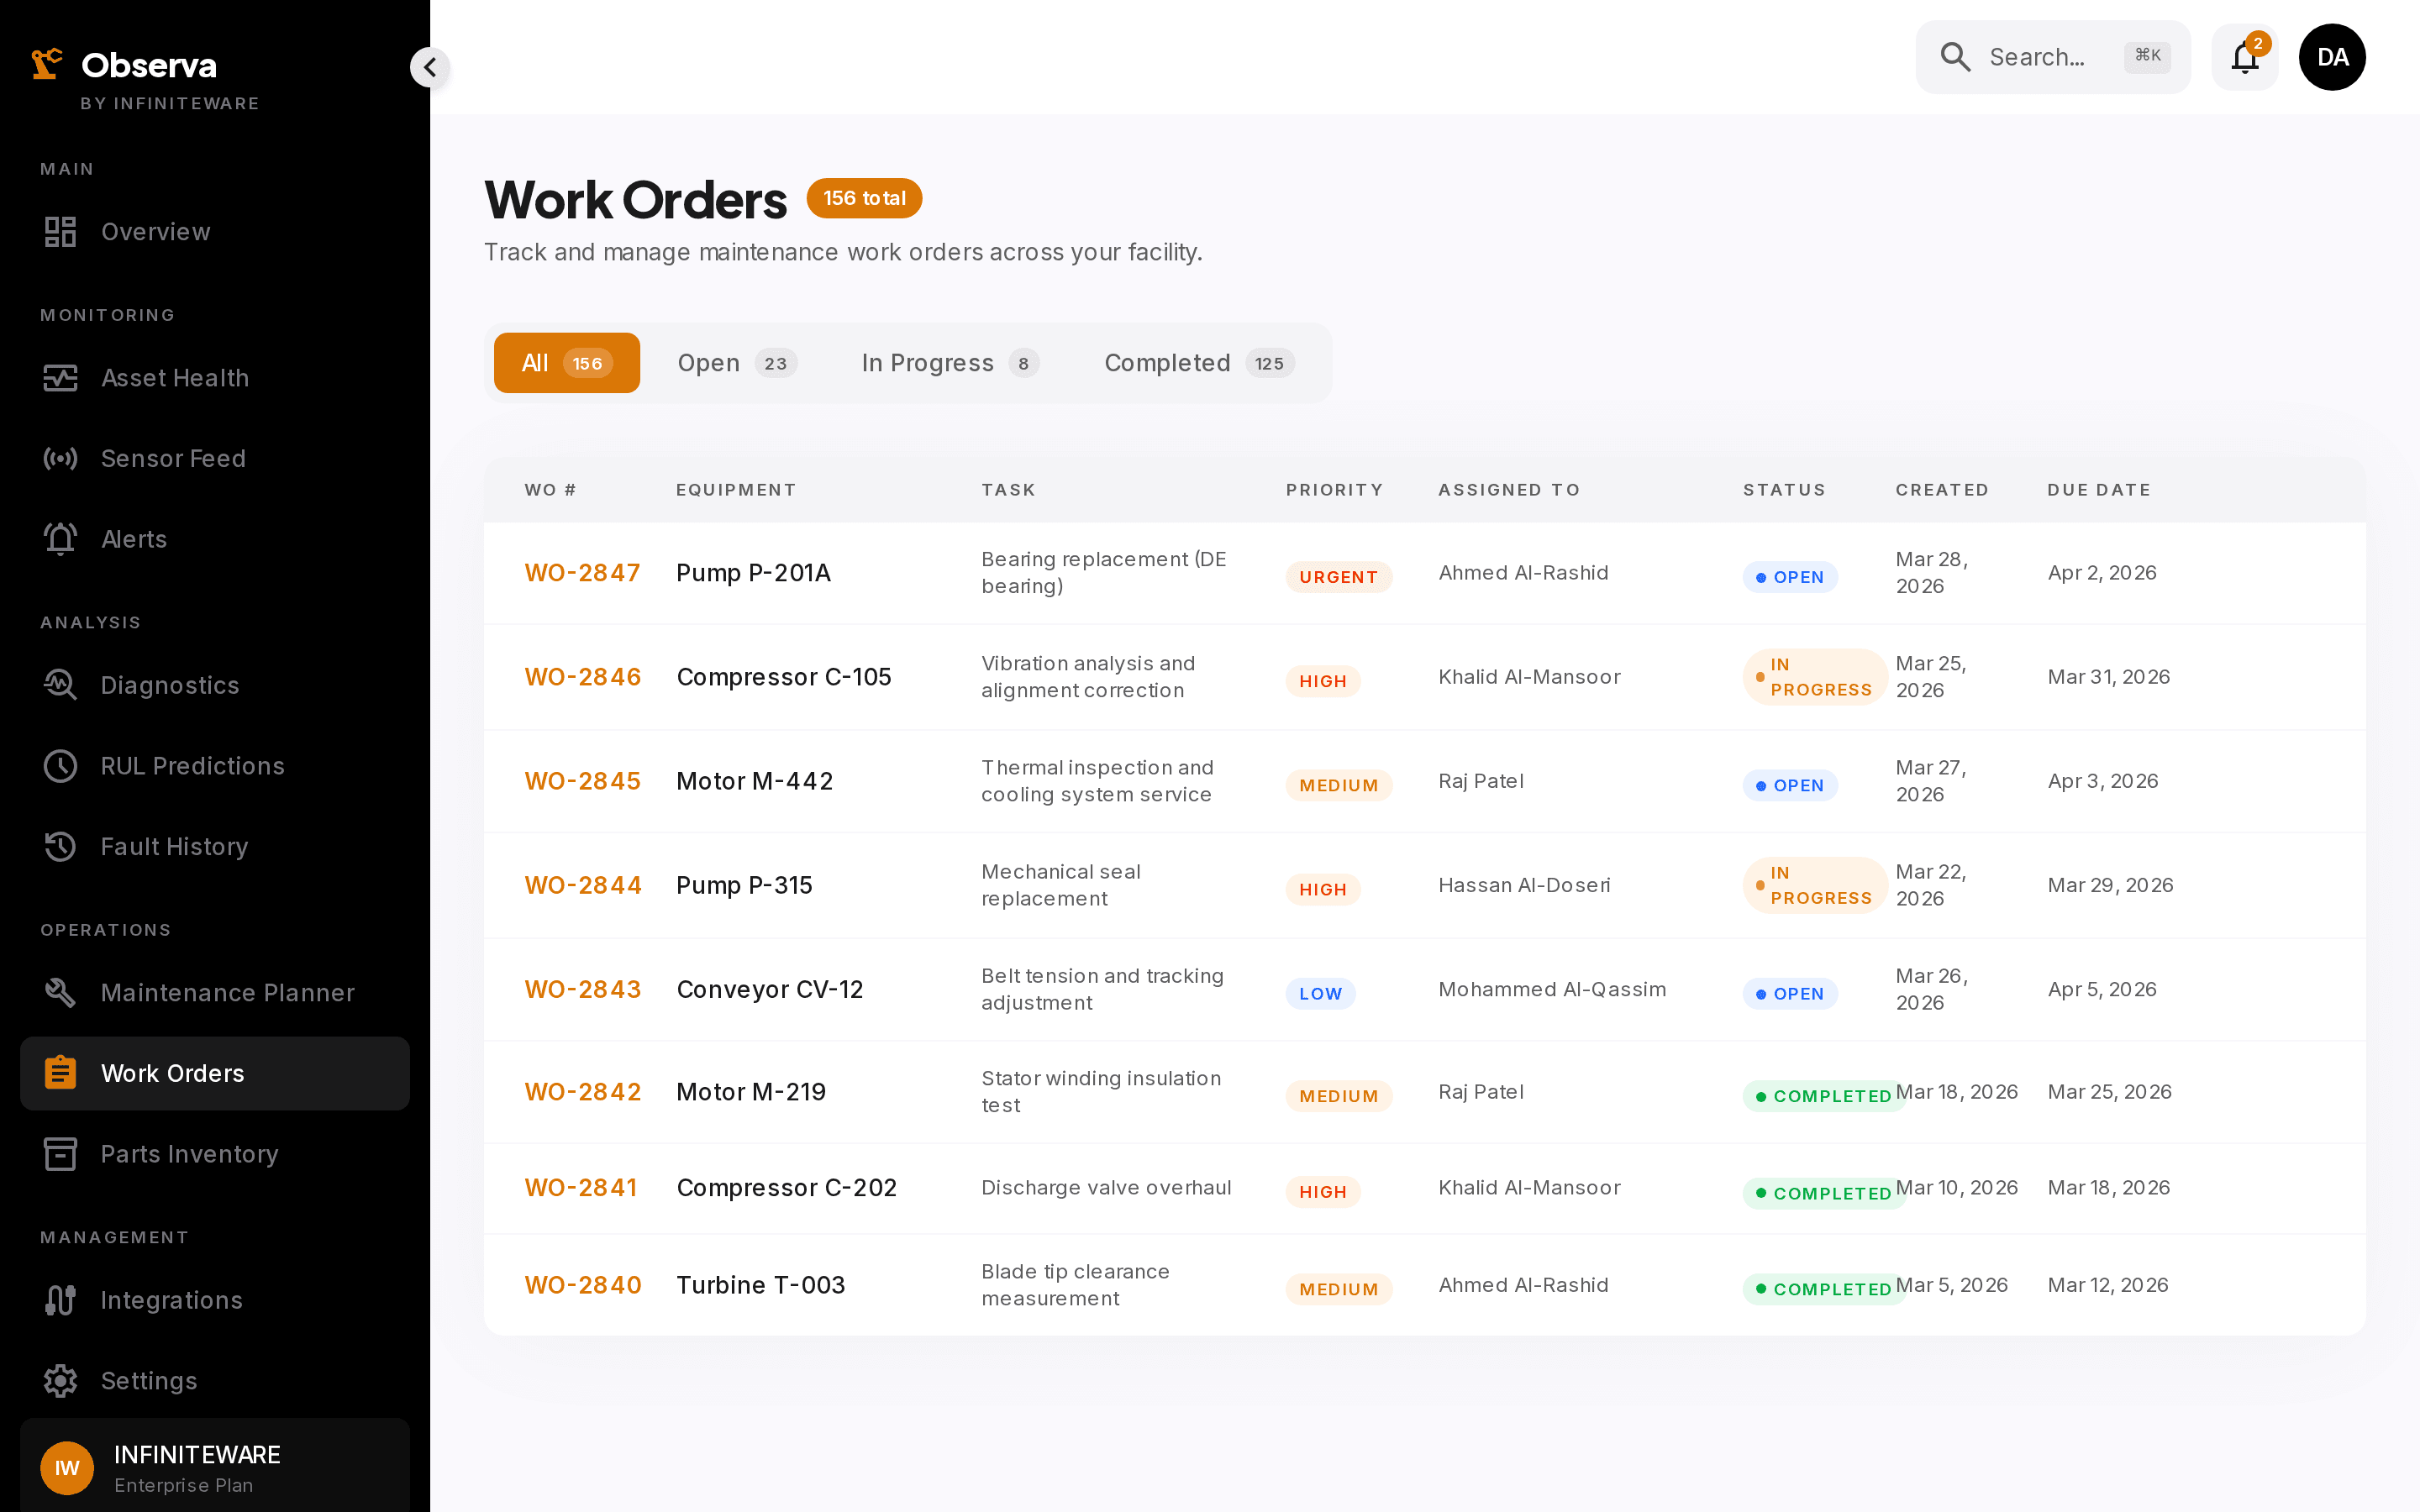The image size is (2420, 1512).
Task: Switch to the Completed tab
Action: coord(1199,363)
